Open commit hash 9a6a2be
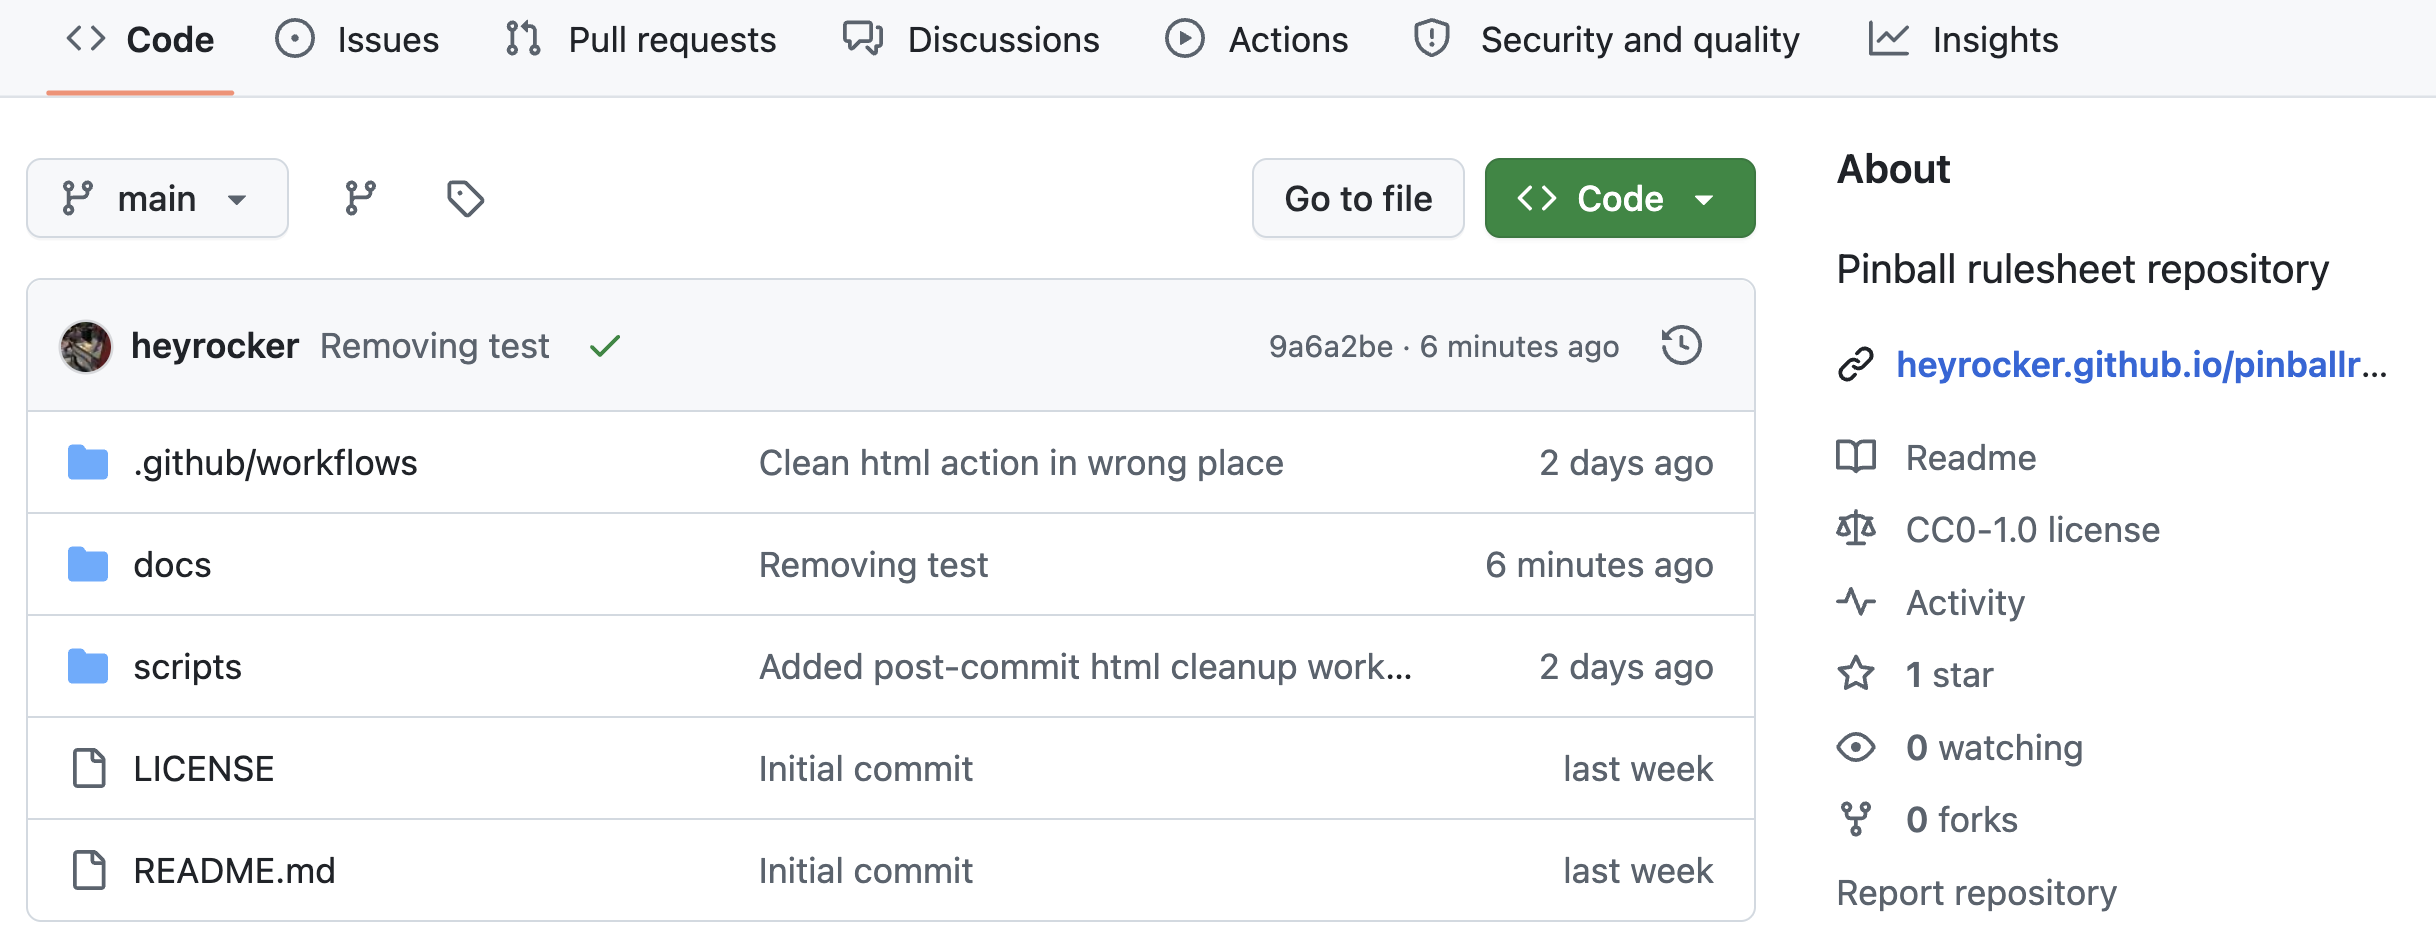This screenshot has width=2436, height=948. tap(1331, 346)
